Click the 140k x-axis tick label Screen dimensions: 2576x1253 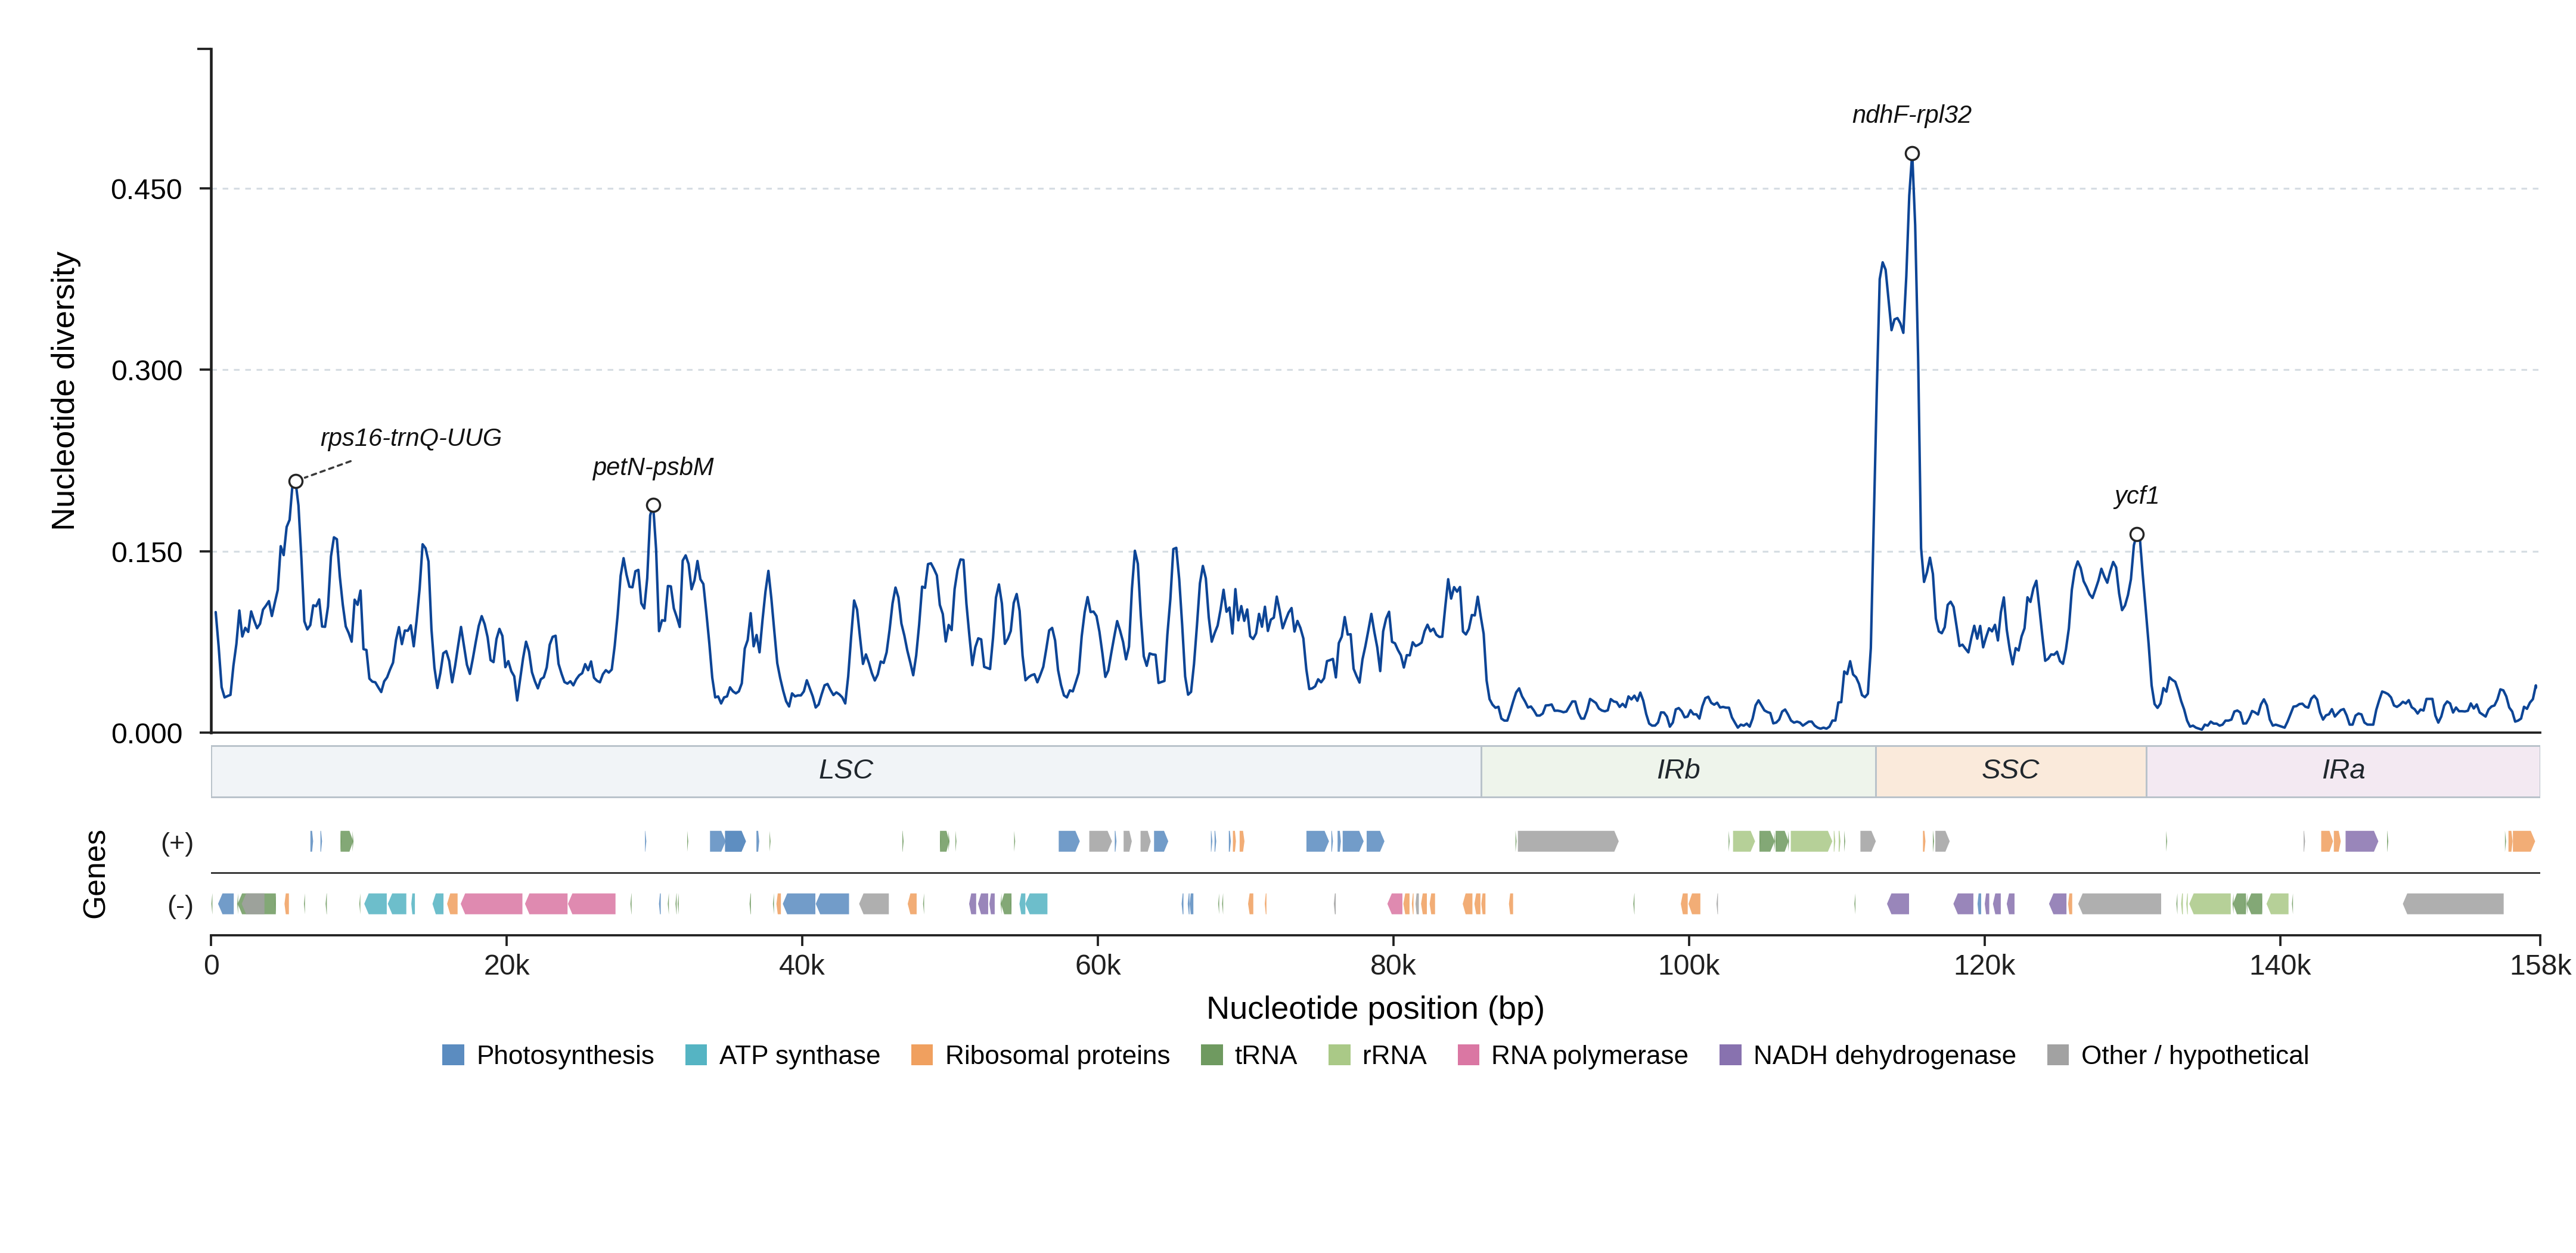point(2280,965)
